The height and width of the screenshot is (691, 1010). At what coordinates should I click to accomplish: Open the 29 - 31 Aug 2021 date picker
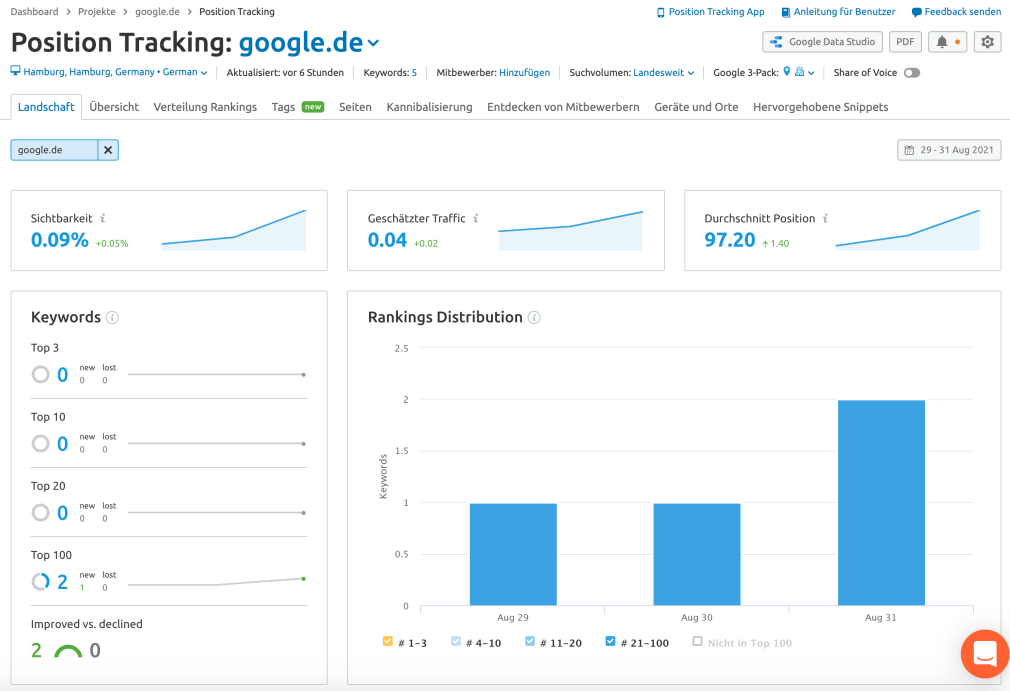tap(949, 150)
